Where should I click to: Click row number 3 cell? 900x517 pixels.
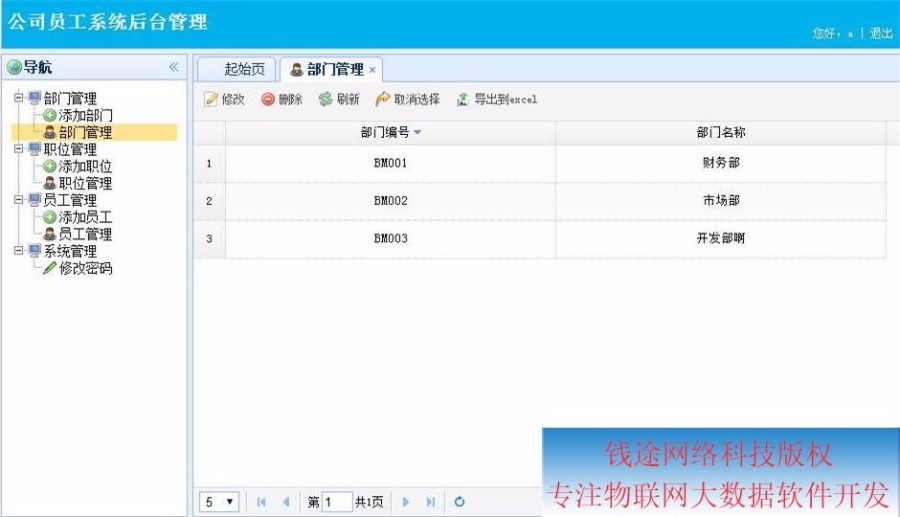[x=210, y=238]
